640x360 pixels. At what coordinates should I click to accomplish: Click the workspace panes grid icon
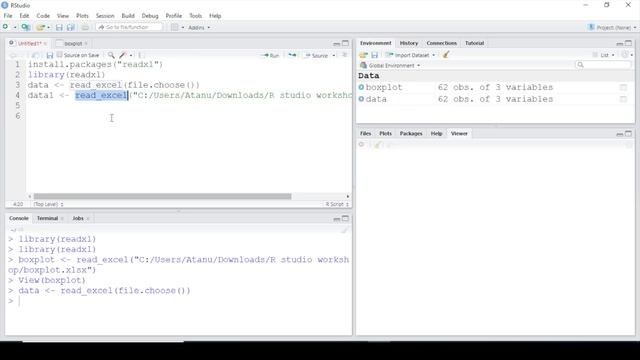coord(175,27)
